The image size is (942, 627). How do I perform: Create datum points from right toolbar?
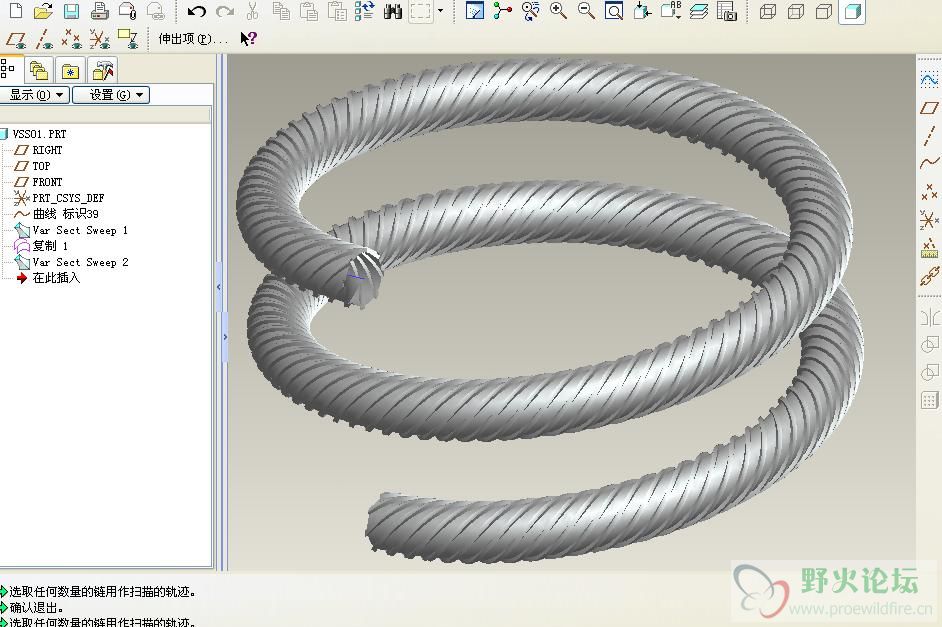pos(929,192)
